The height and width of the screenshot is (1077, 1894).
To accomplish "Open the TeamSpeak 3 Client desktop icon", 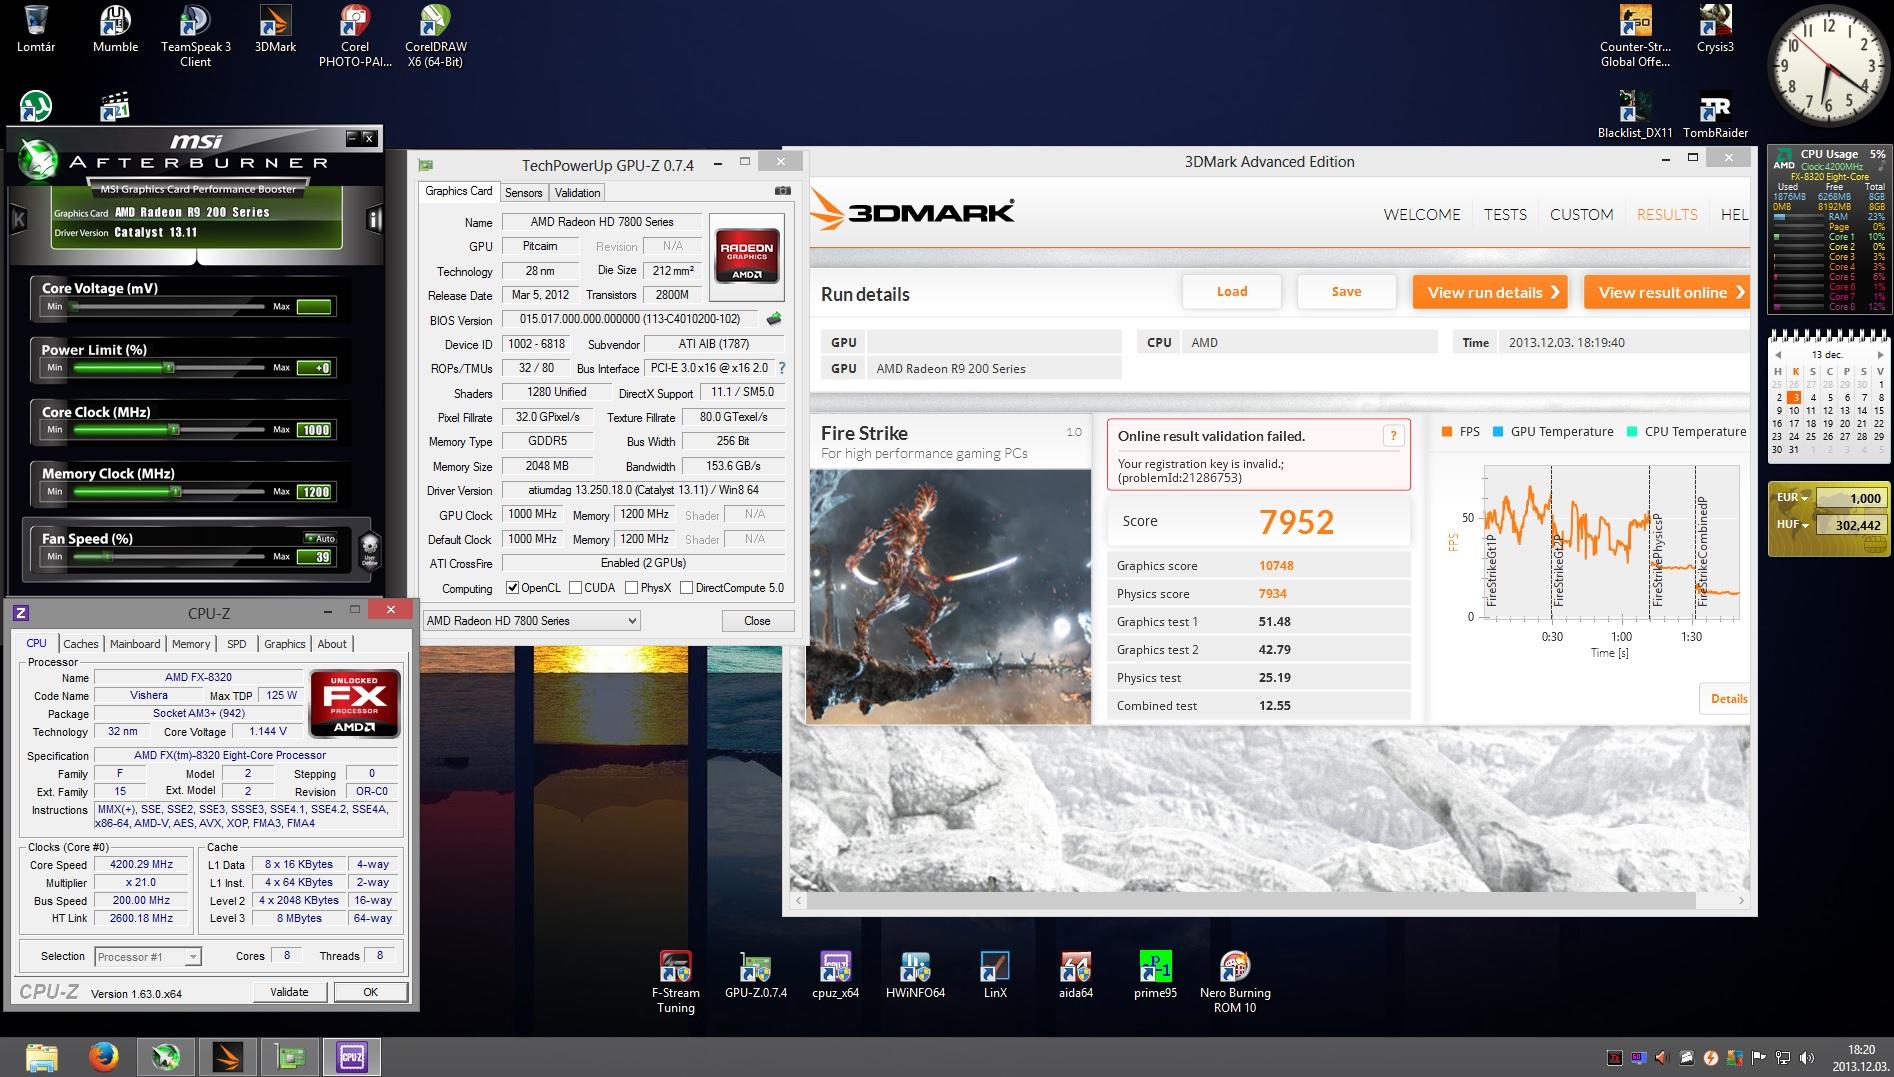I will point(195,36).
